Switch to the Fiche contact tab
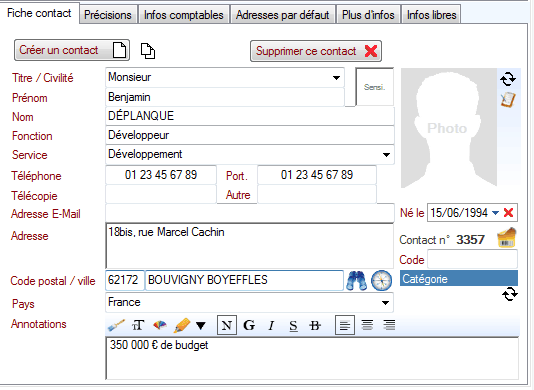 pos(39,13)
